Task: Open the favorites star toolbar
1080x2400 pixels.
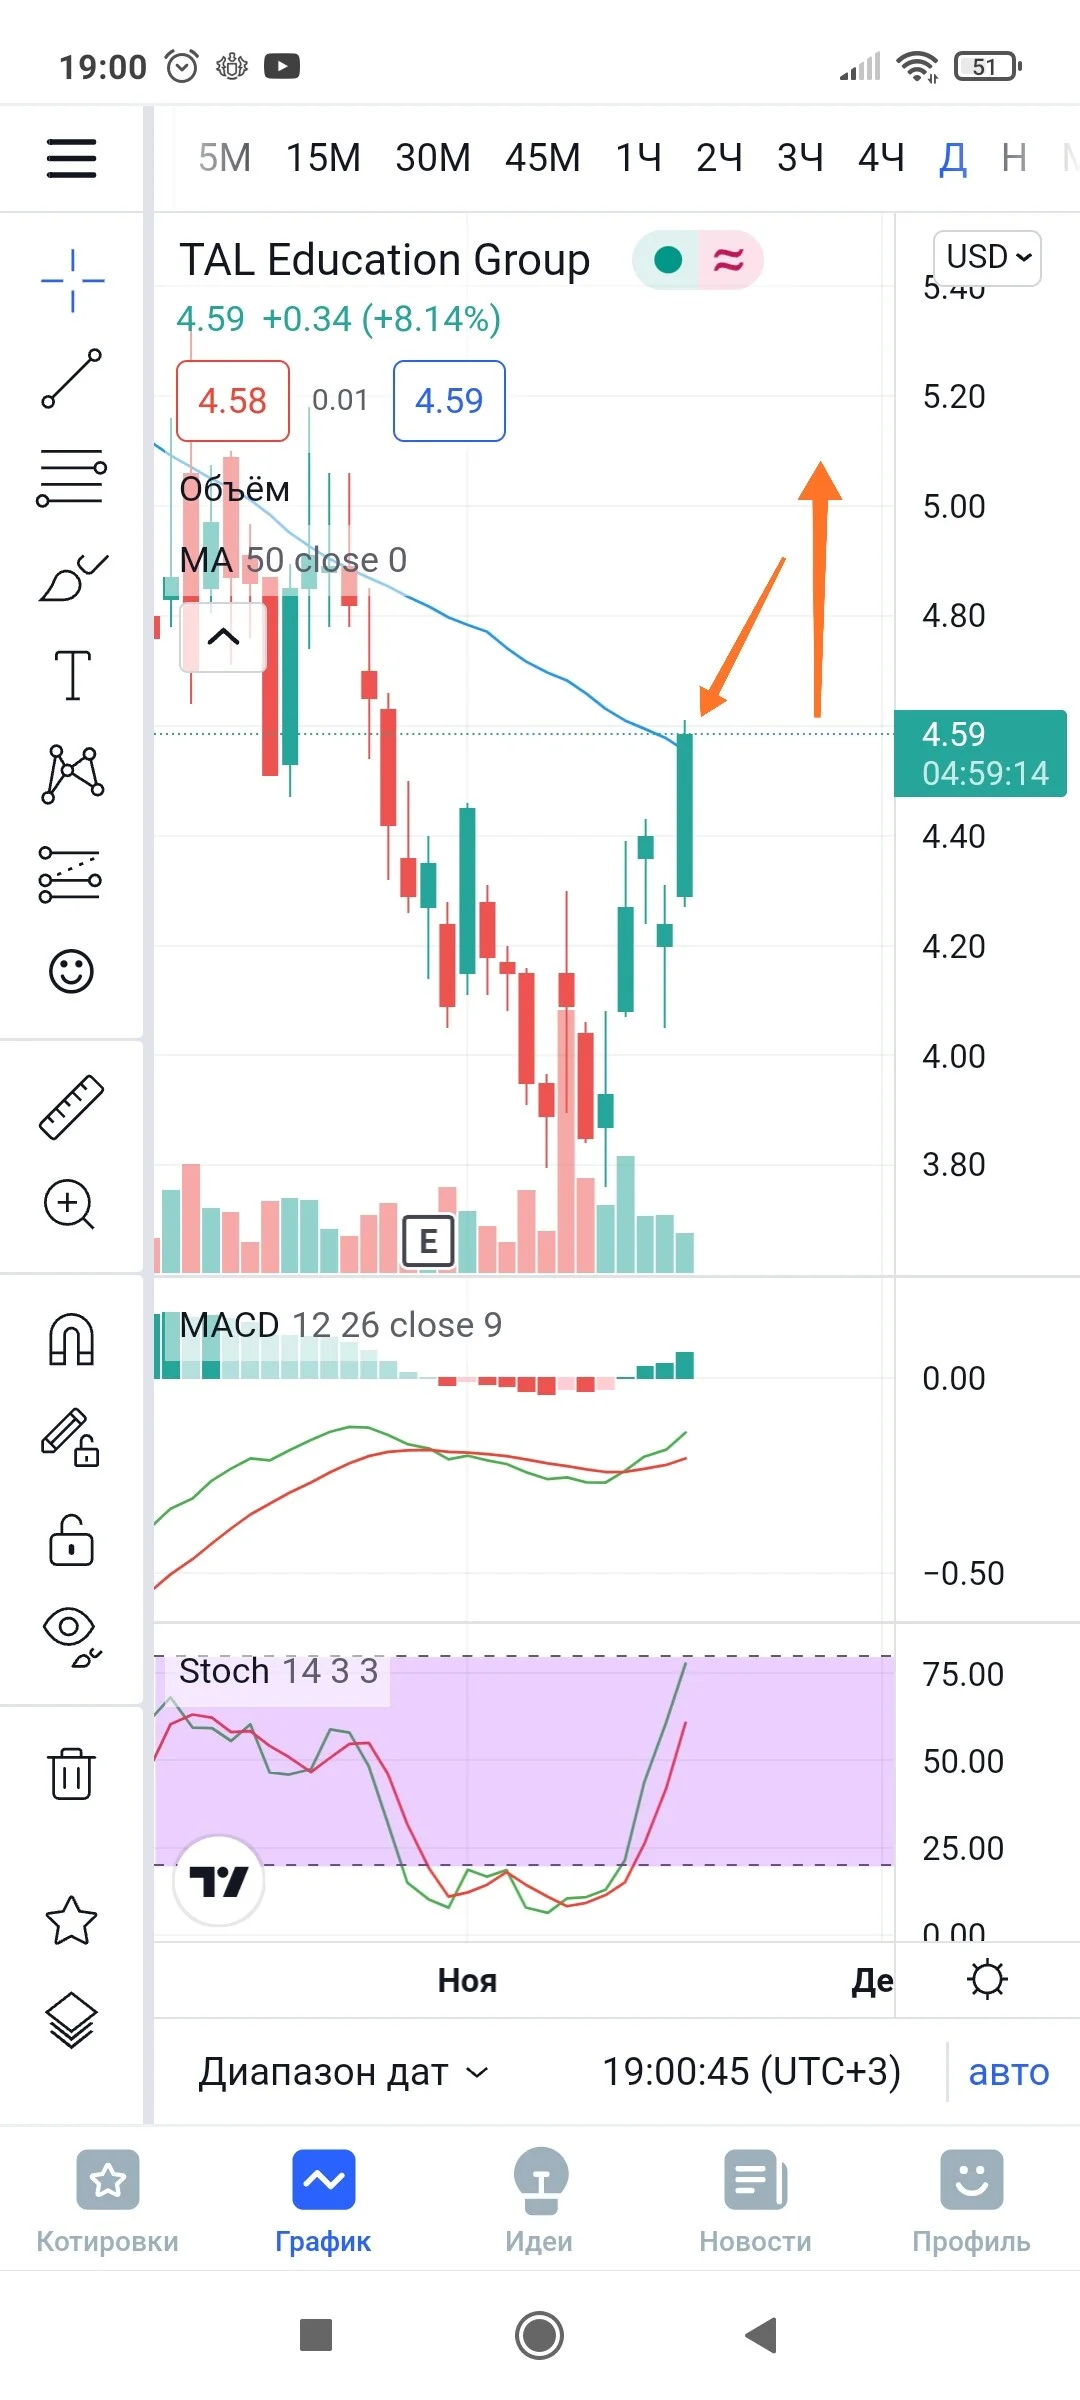Action: click(x=72, y=1920)
